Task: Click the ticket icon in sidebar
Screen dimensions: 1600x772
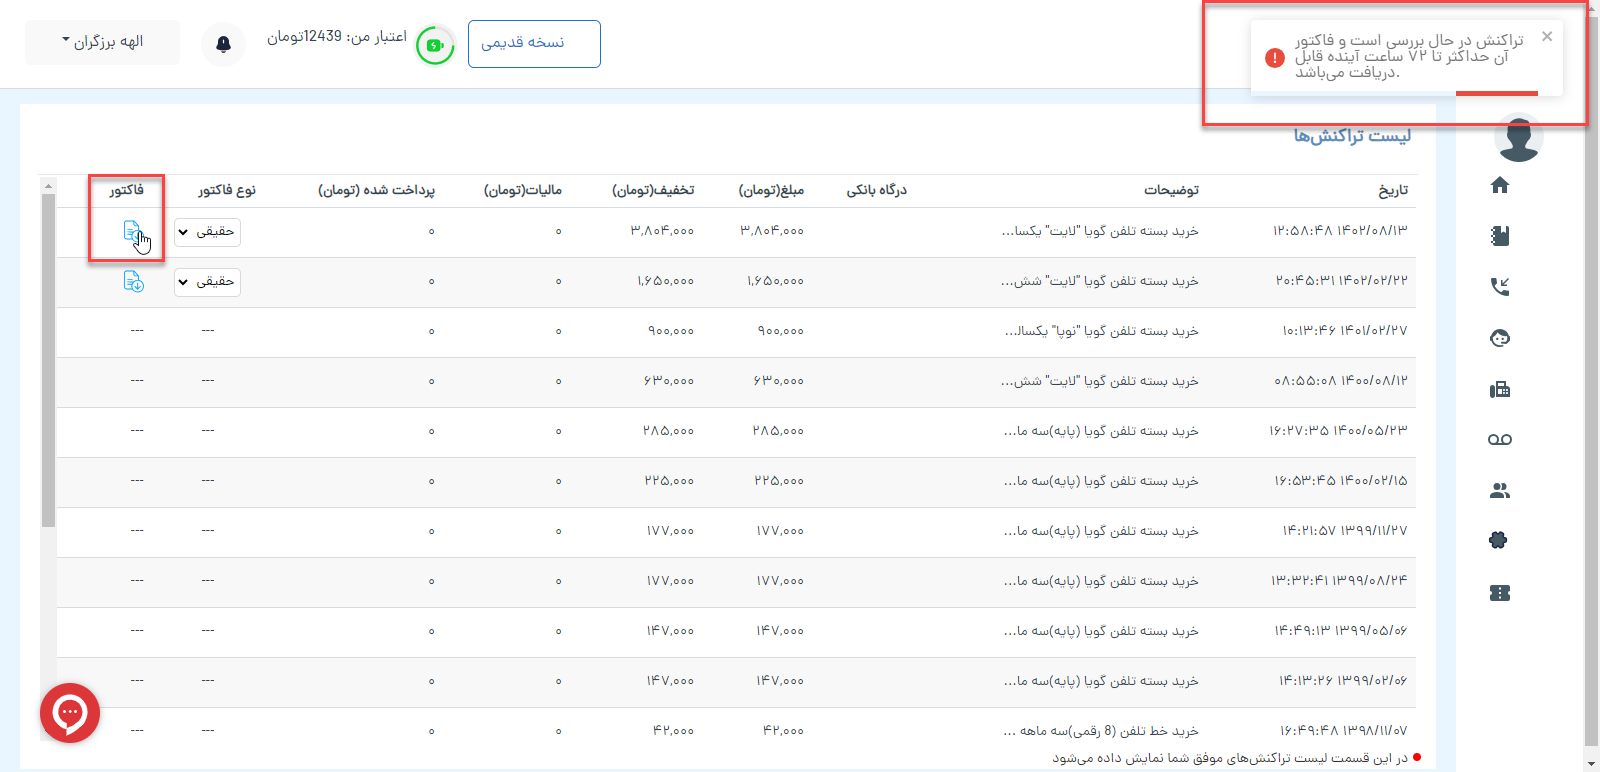Action: 1499,593
